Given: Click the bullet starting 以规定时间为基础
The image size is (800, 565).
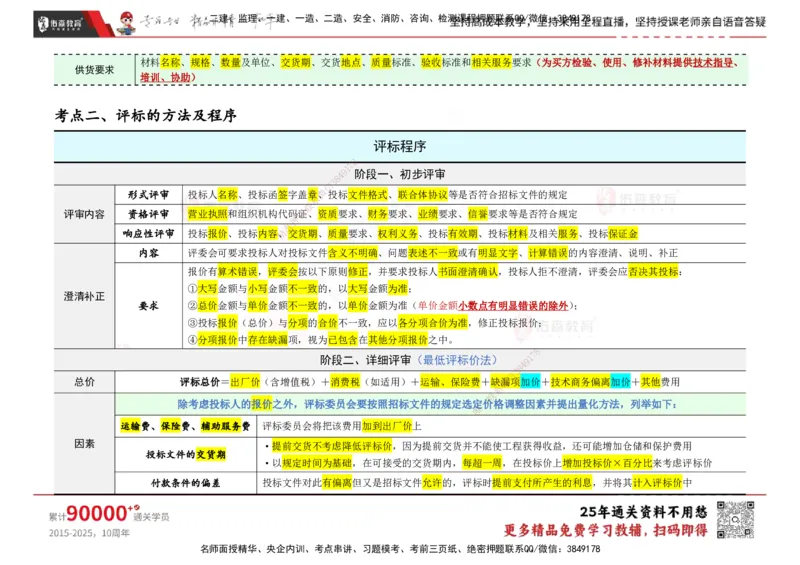Looking at the screenshot, I should [488, 463].
